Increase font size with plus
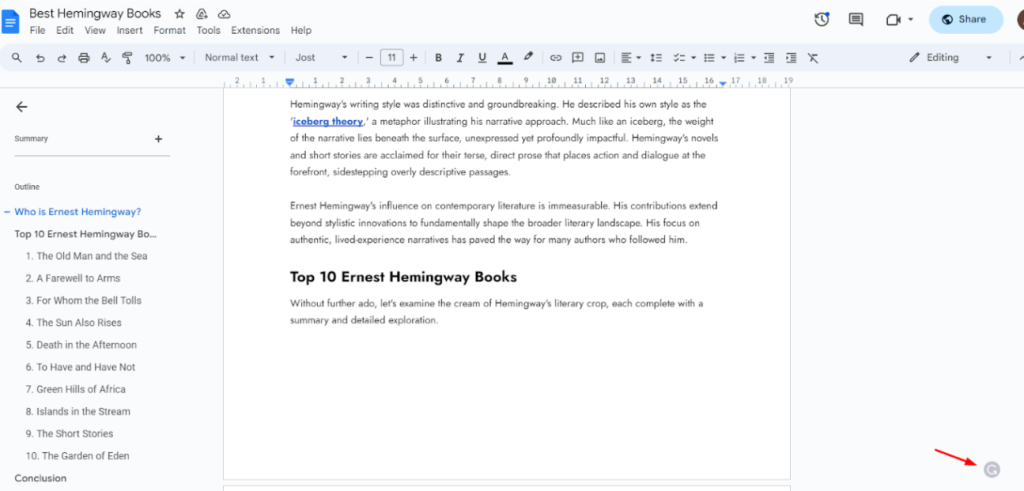This screenshot has height=491, width=1024. (413, 57)
